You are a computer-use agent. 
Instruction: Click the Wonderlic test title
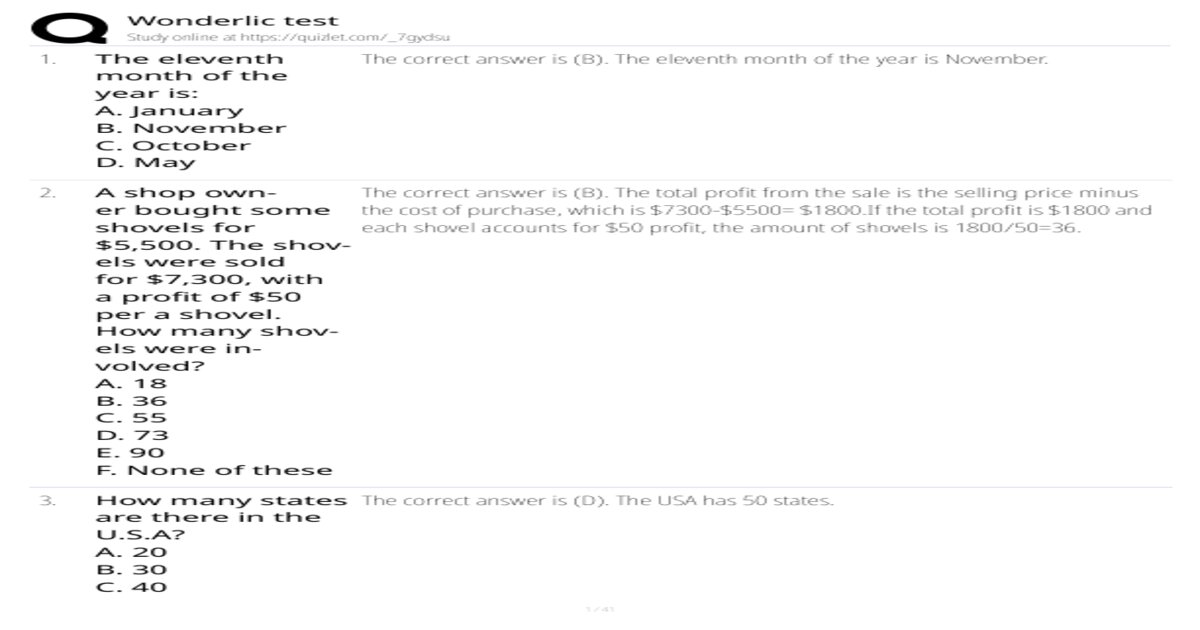(x=234, y=20)
